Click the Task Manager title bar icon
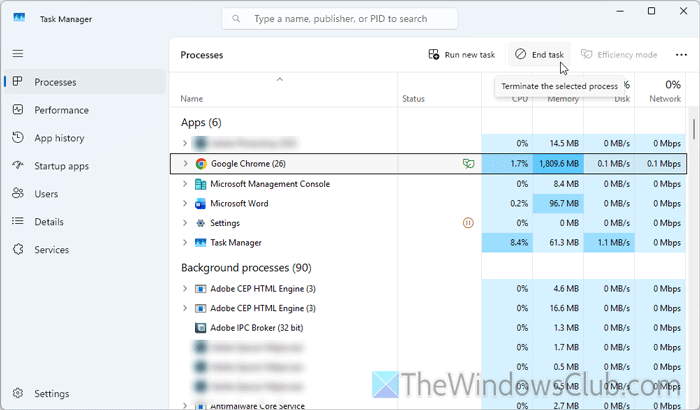The height and width of the screenshot is (410, 700). pyautogui.click(x=19, y=17)
